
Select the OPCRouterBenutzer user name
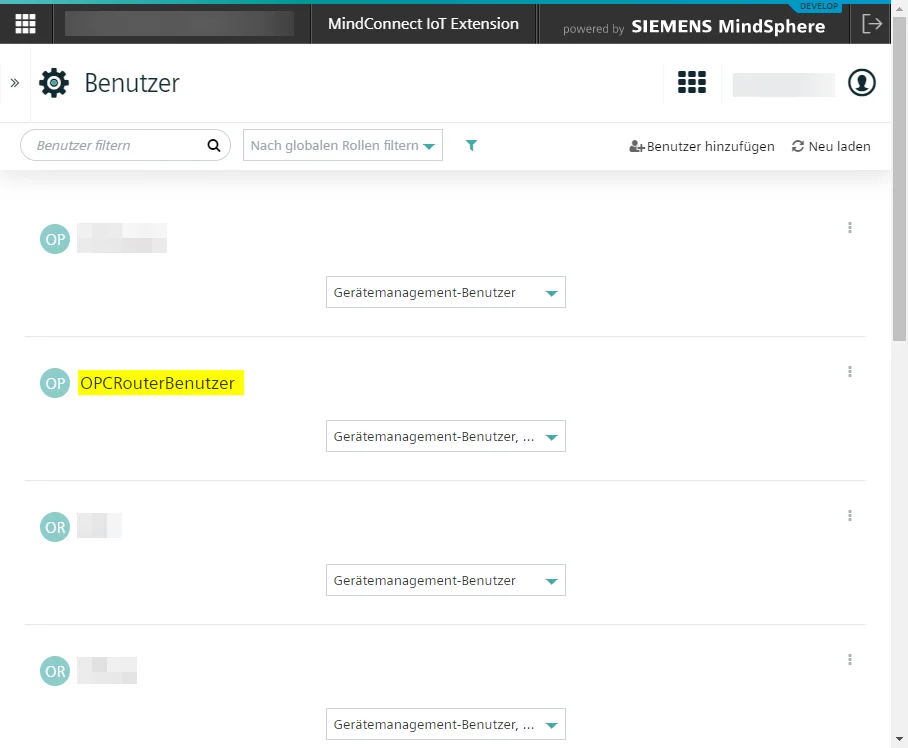[158, 383]
